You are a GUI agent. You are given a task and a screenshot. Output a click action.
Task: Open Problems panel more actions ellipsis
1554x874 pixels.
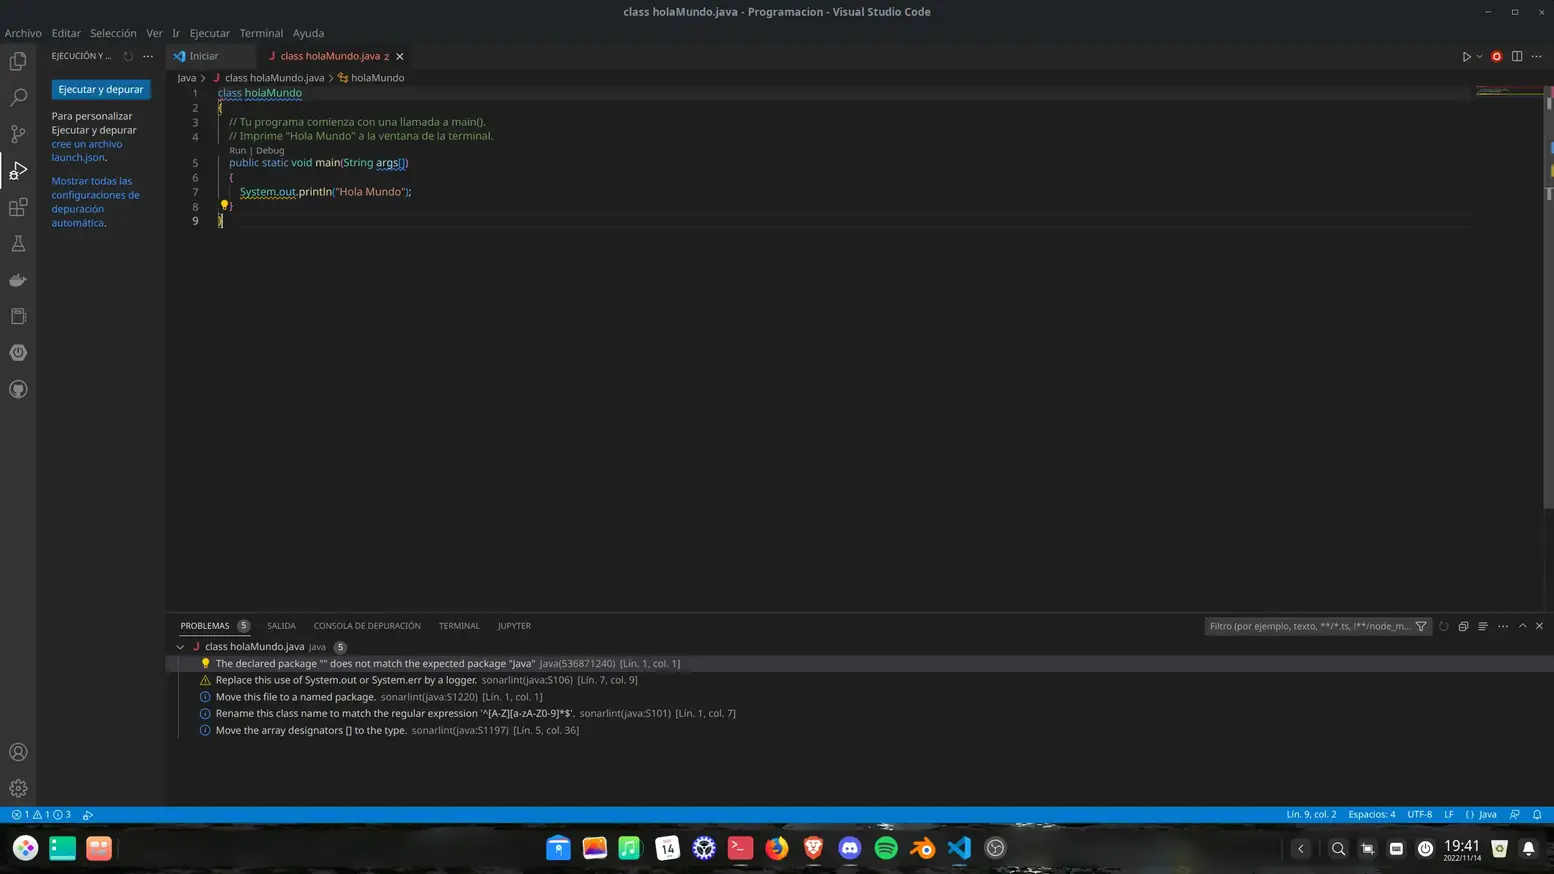(x=1503, y=626)
